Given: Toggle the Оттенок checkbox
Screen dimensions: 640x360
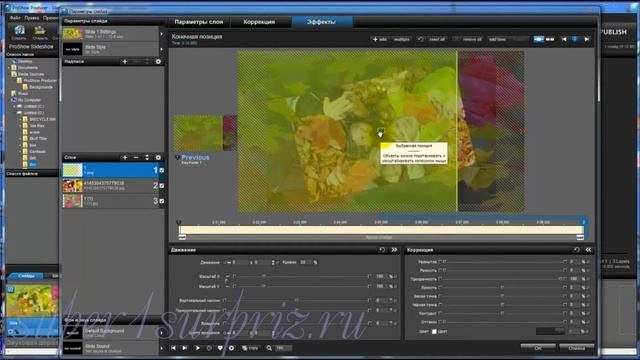Looking at the screenshot, I should click(440, 322).
